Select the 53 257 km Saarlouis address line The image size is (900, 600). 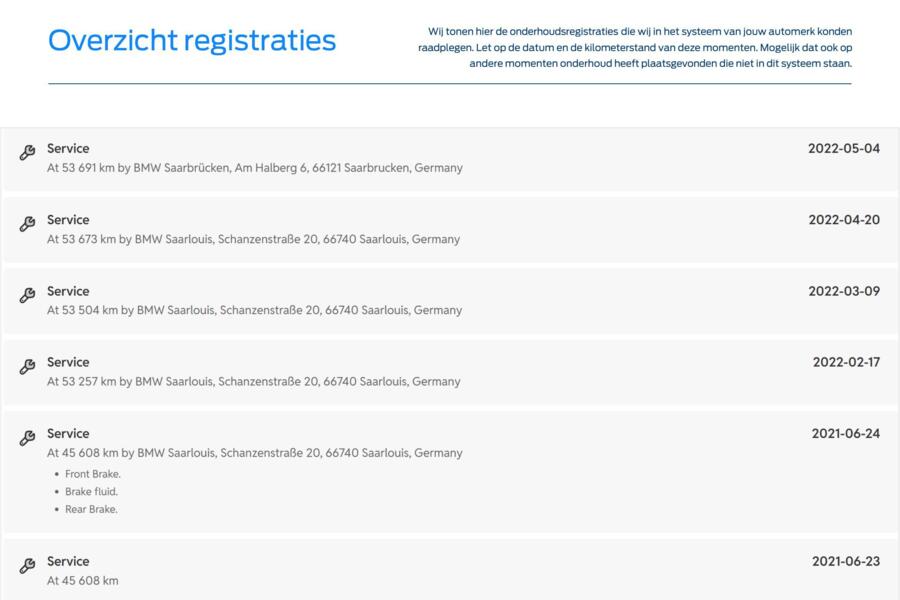(254, 381)
